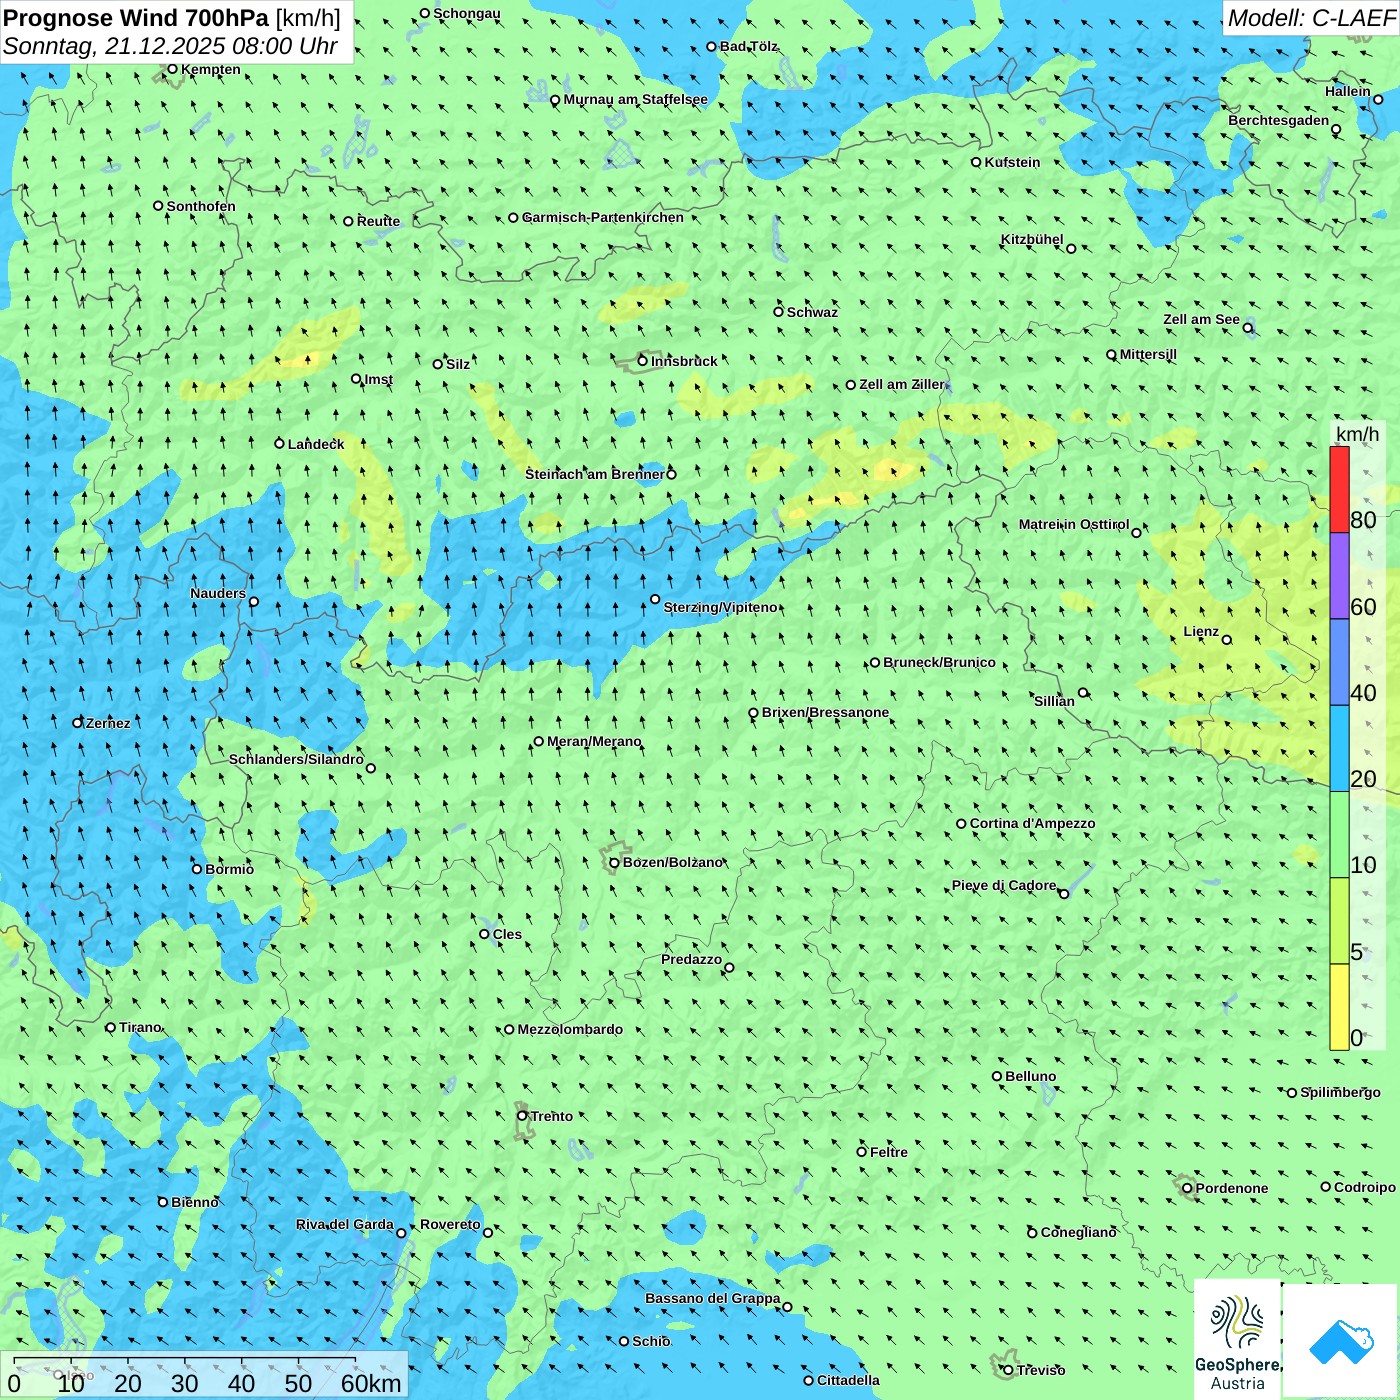Select the Lienz location label
This screenshot has height=1400, width=1400.
click(x=1201, y=631)
